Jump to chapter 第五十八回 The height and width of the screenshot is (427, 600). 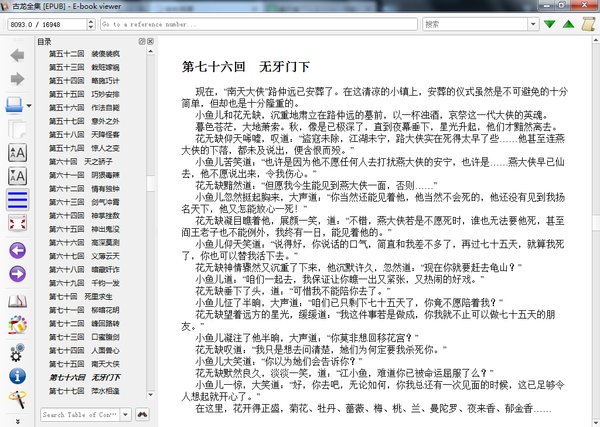[84, 135]
